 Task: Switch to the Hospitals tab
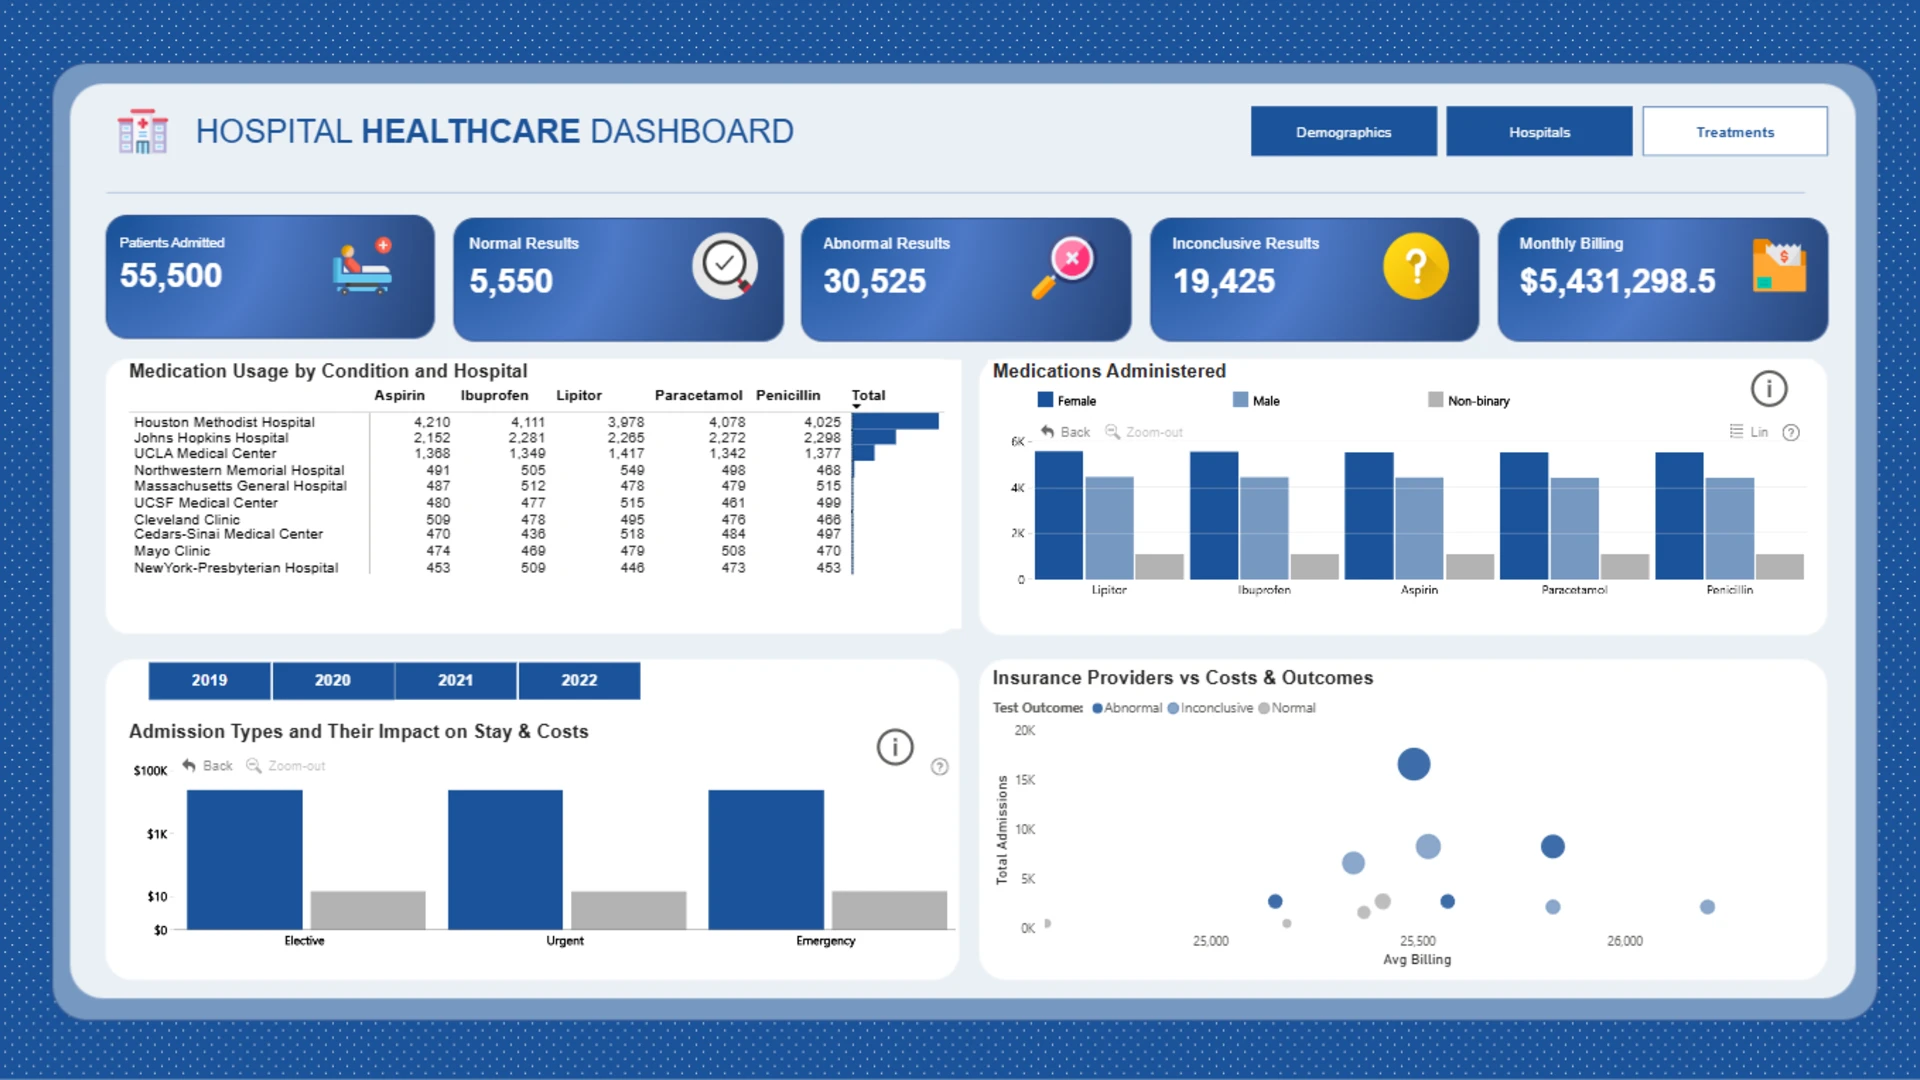(1539, 131)
